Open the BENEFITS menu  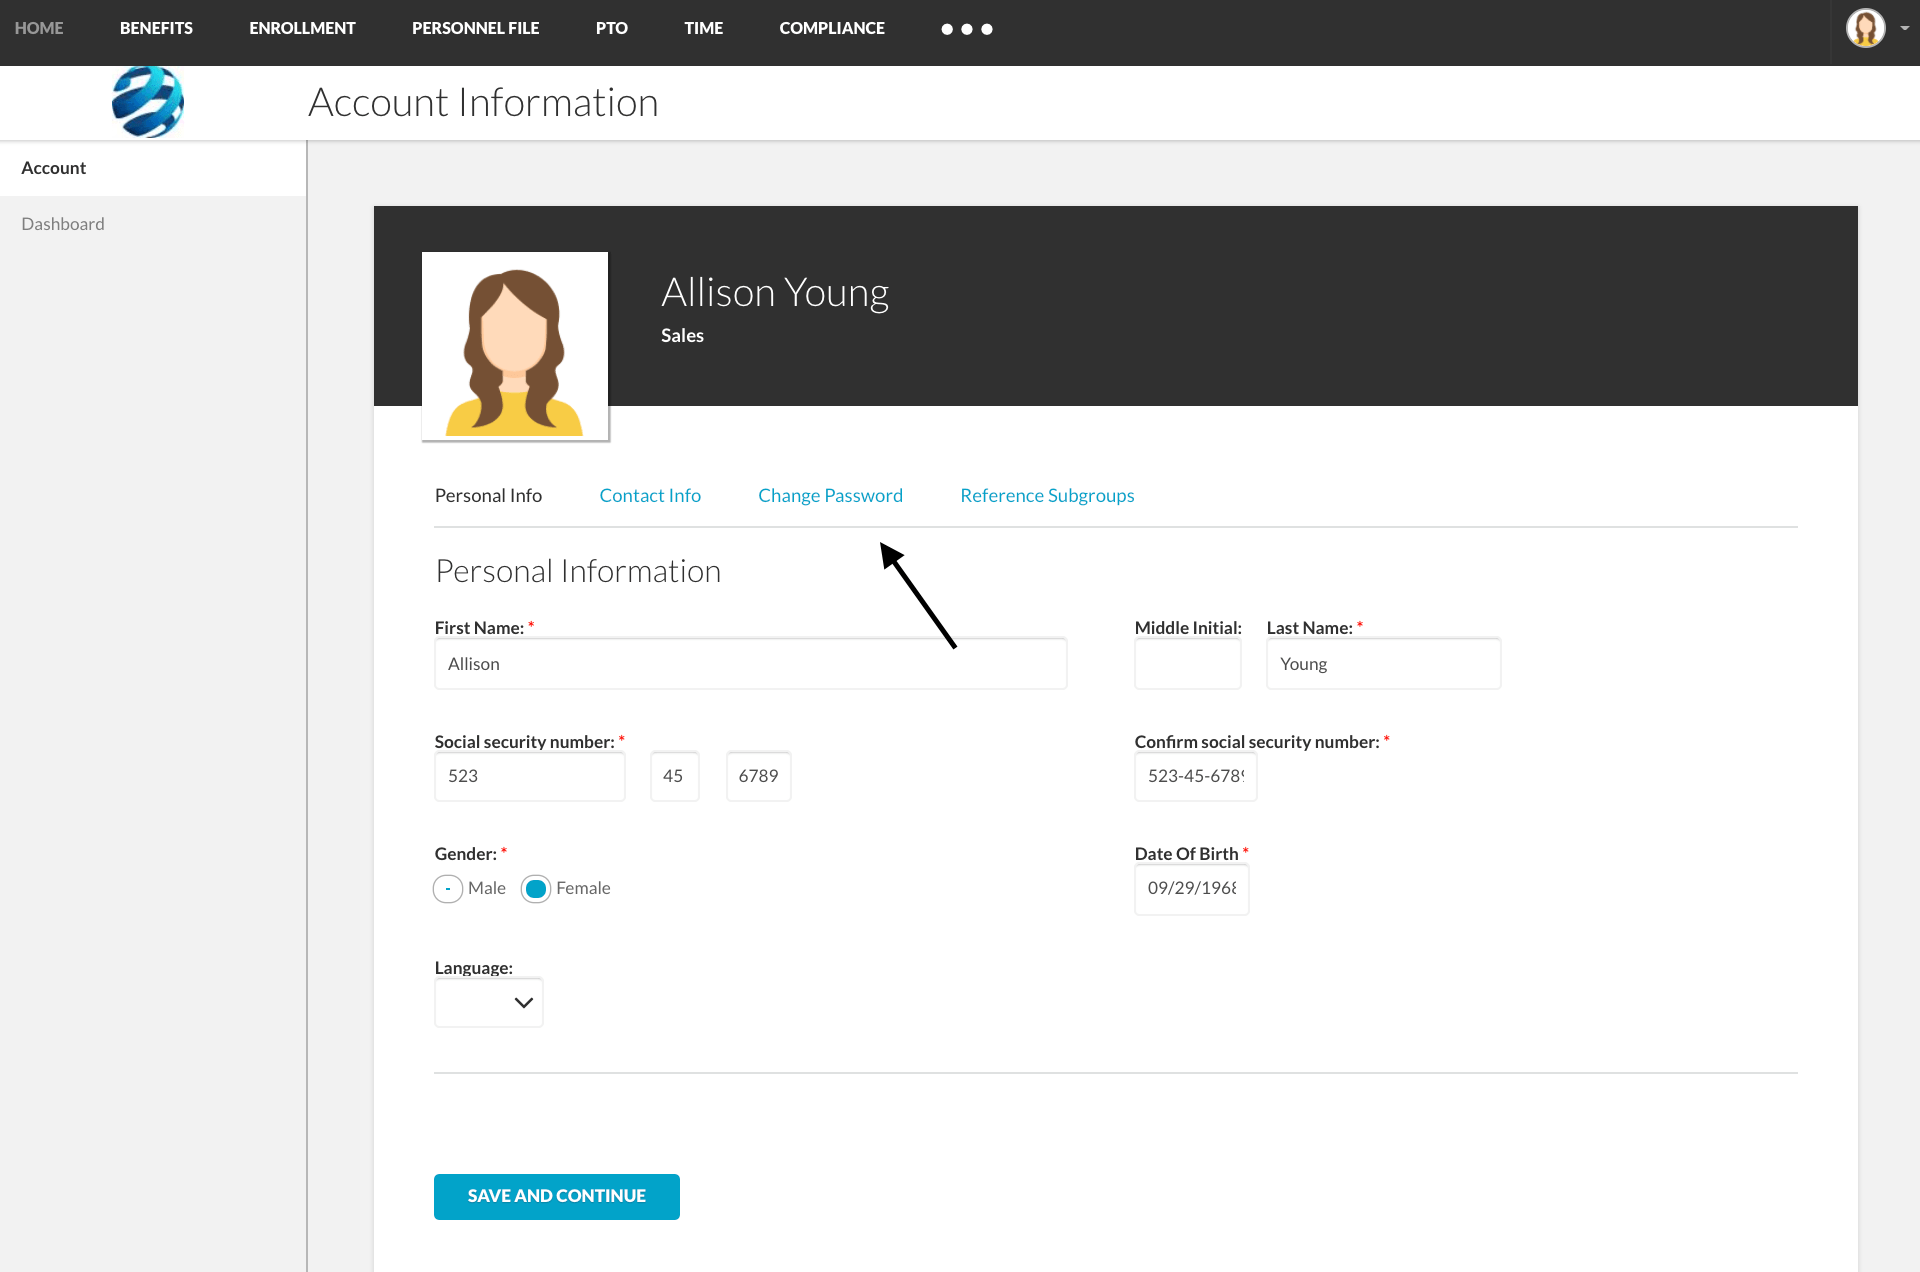[x=156, y=28]
